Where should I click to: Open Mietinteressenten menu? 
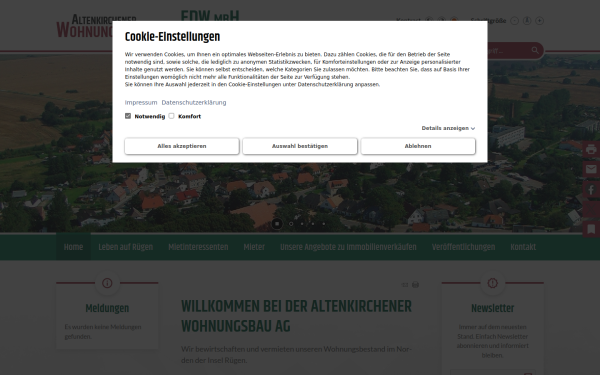pyautogui.click(x=198, y=247)
